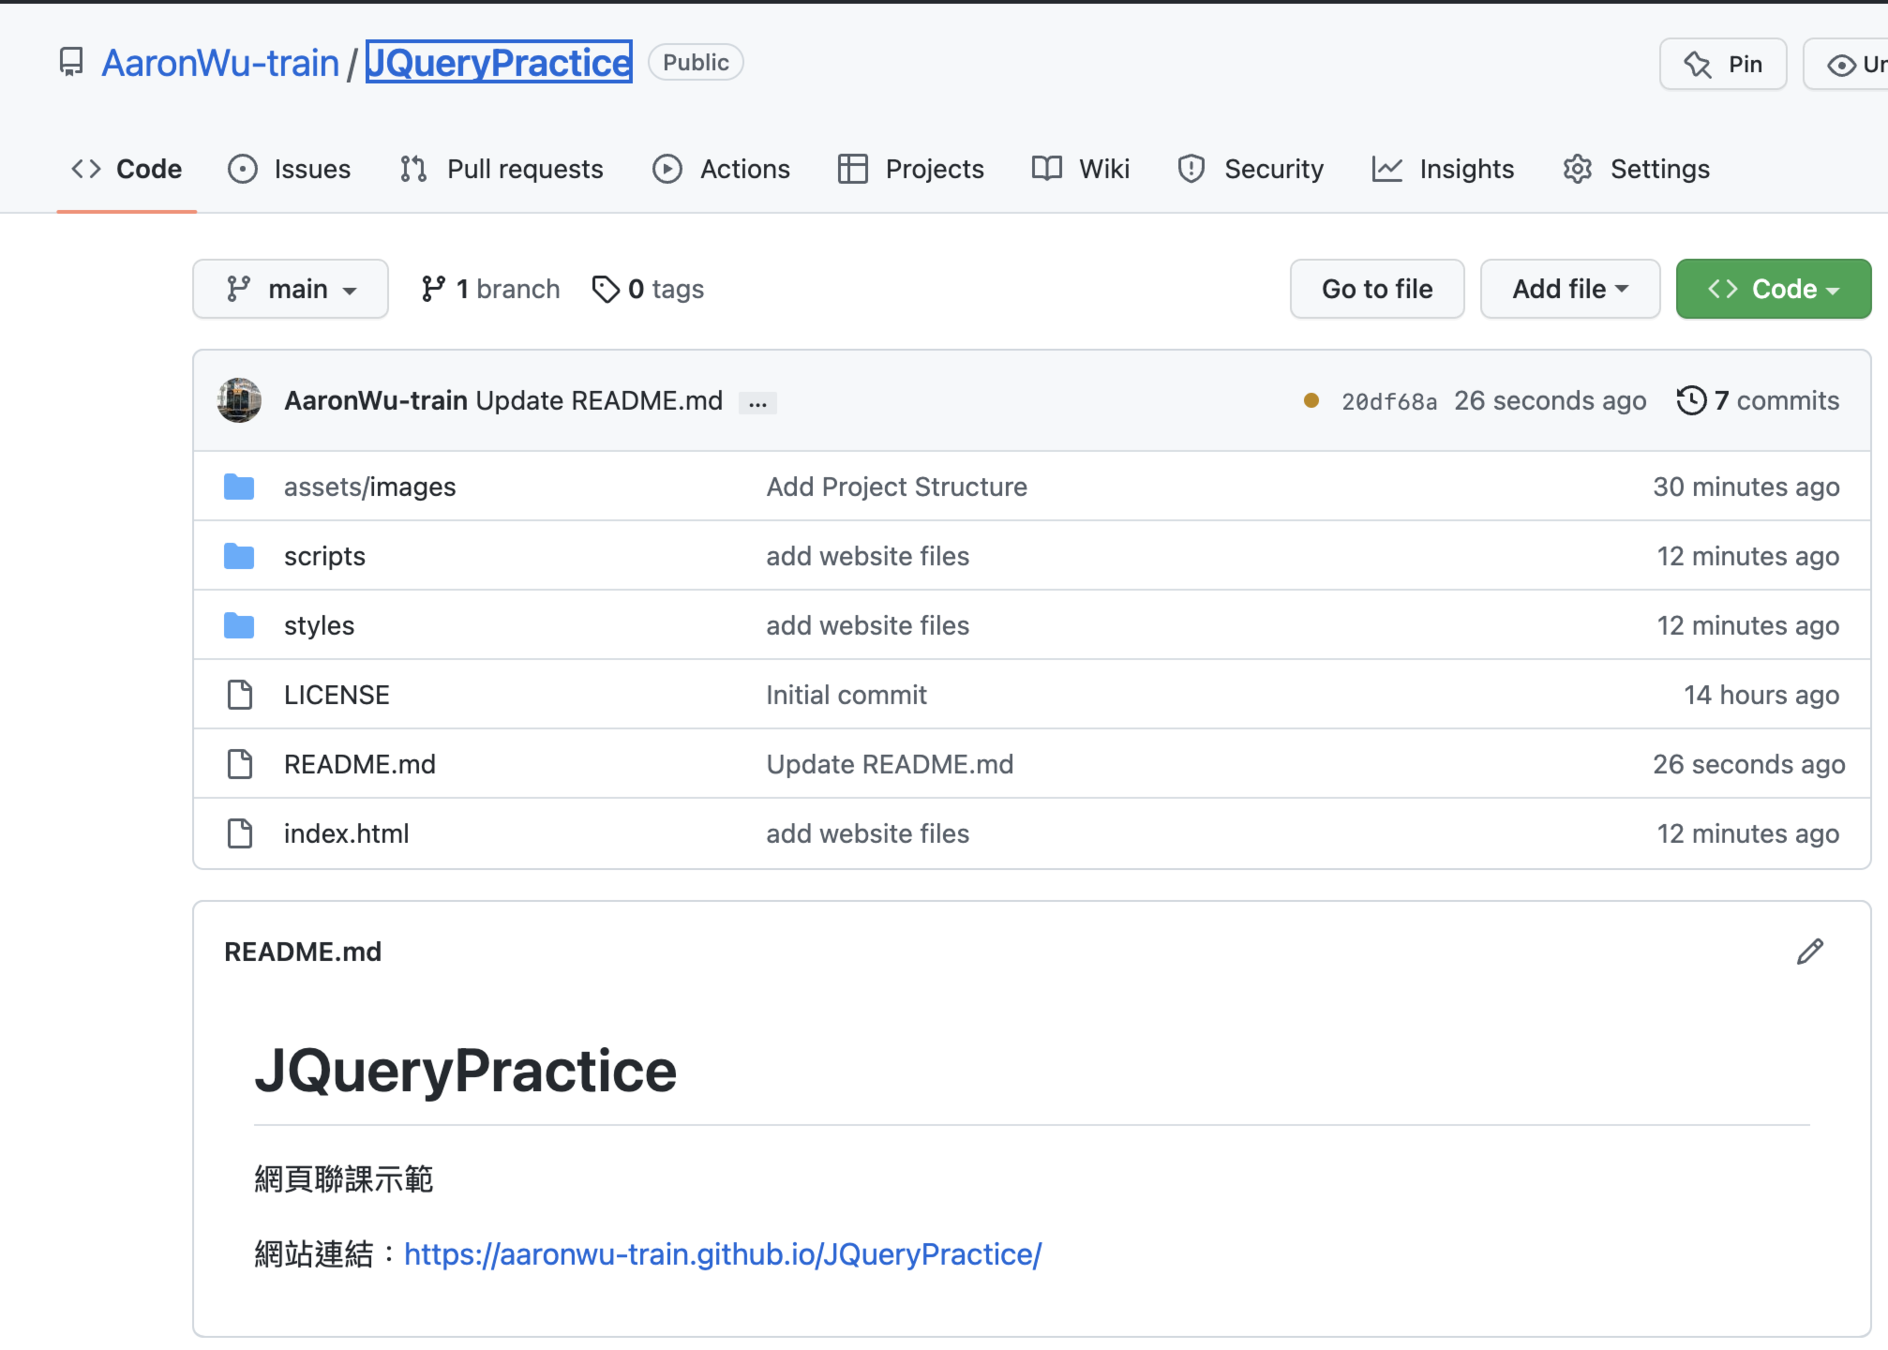Click the file icon for README.md
This screenshot has width=1888, height=1350.
[x=240, y=764]
